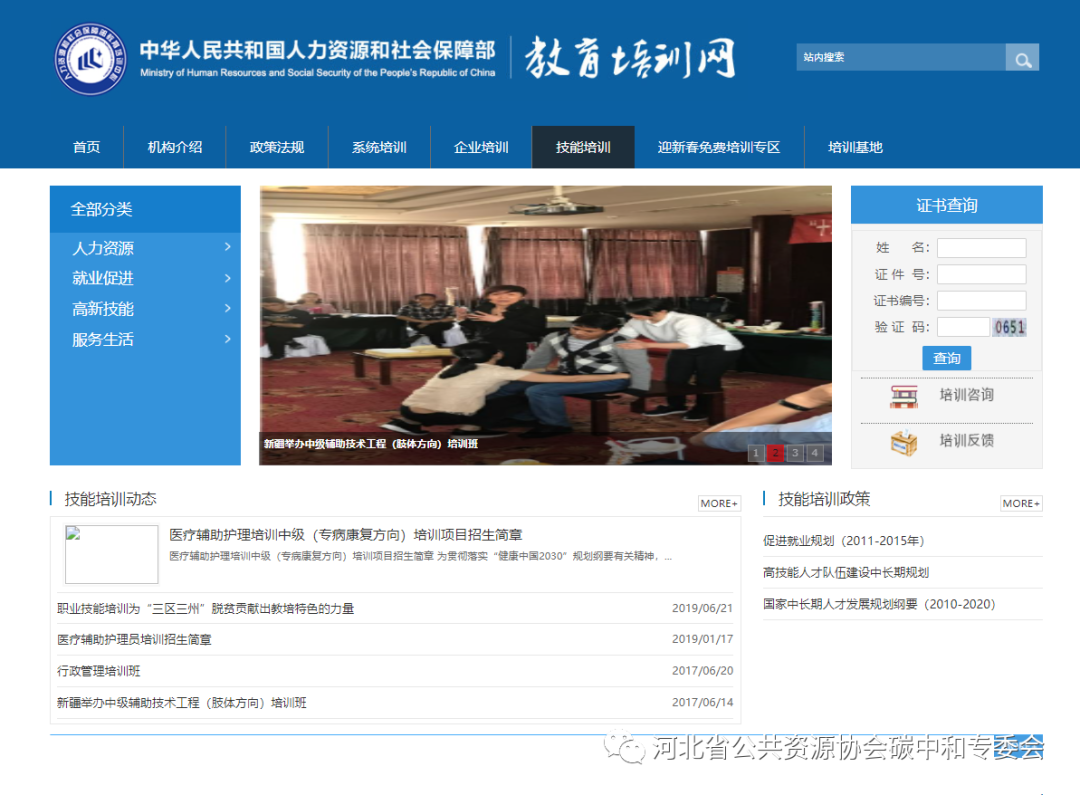
Task: Select slide 3 in the carousel pager
Action: click(795, 453)
